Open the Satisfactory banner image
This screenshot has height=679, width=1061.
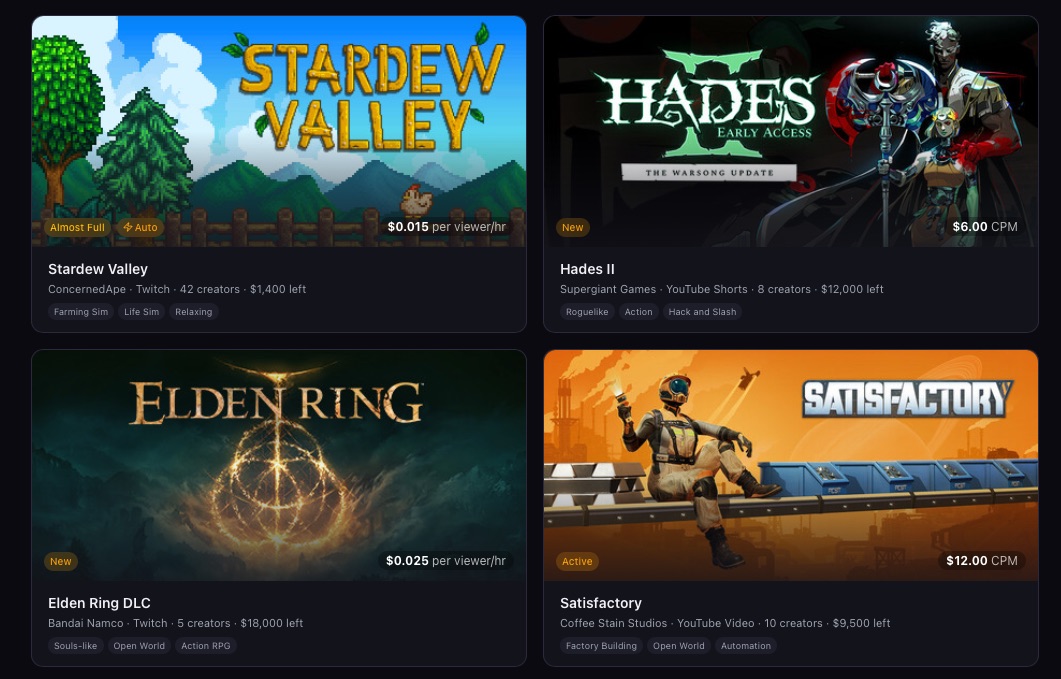click(x=790, y=465)
